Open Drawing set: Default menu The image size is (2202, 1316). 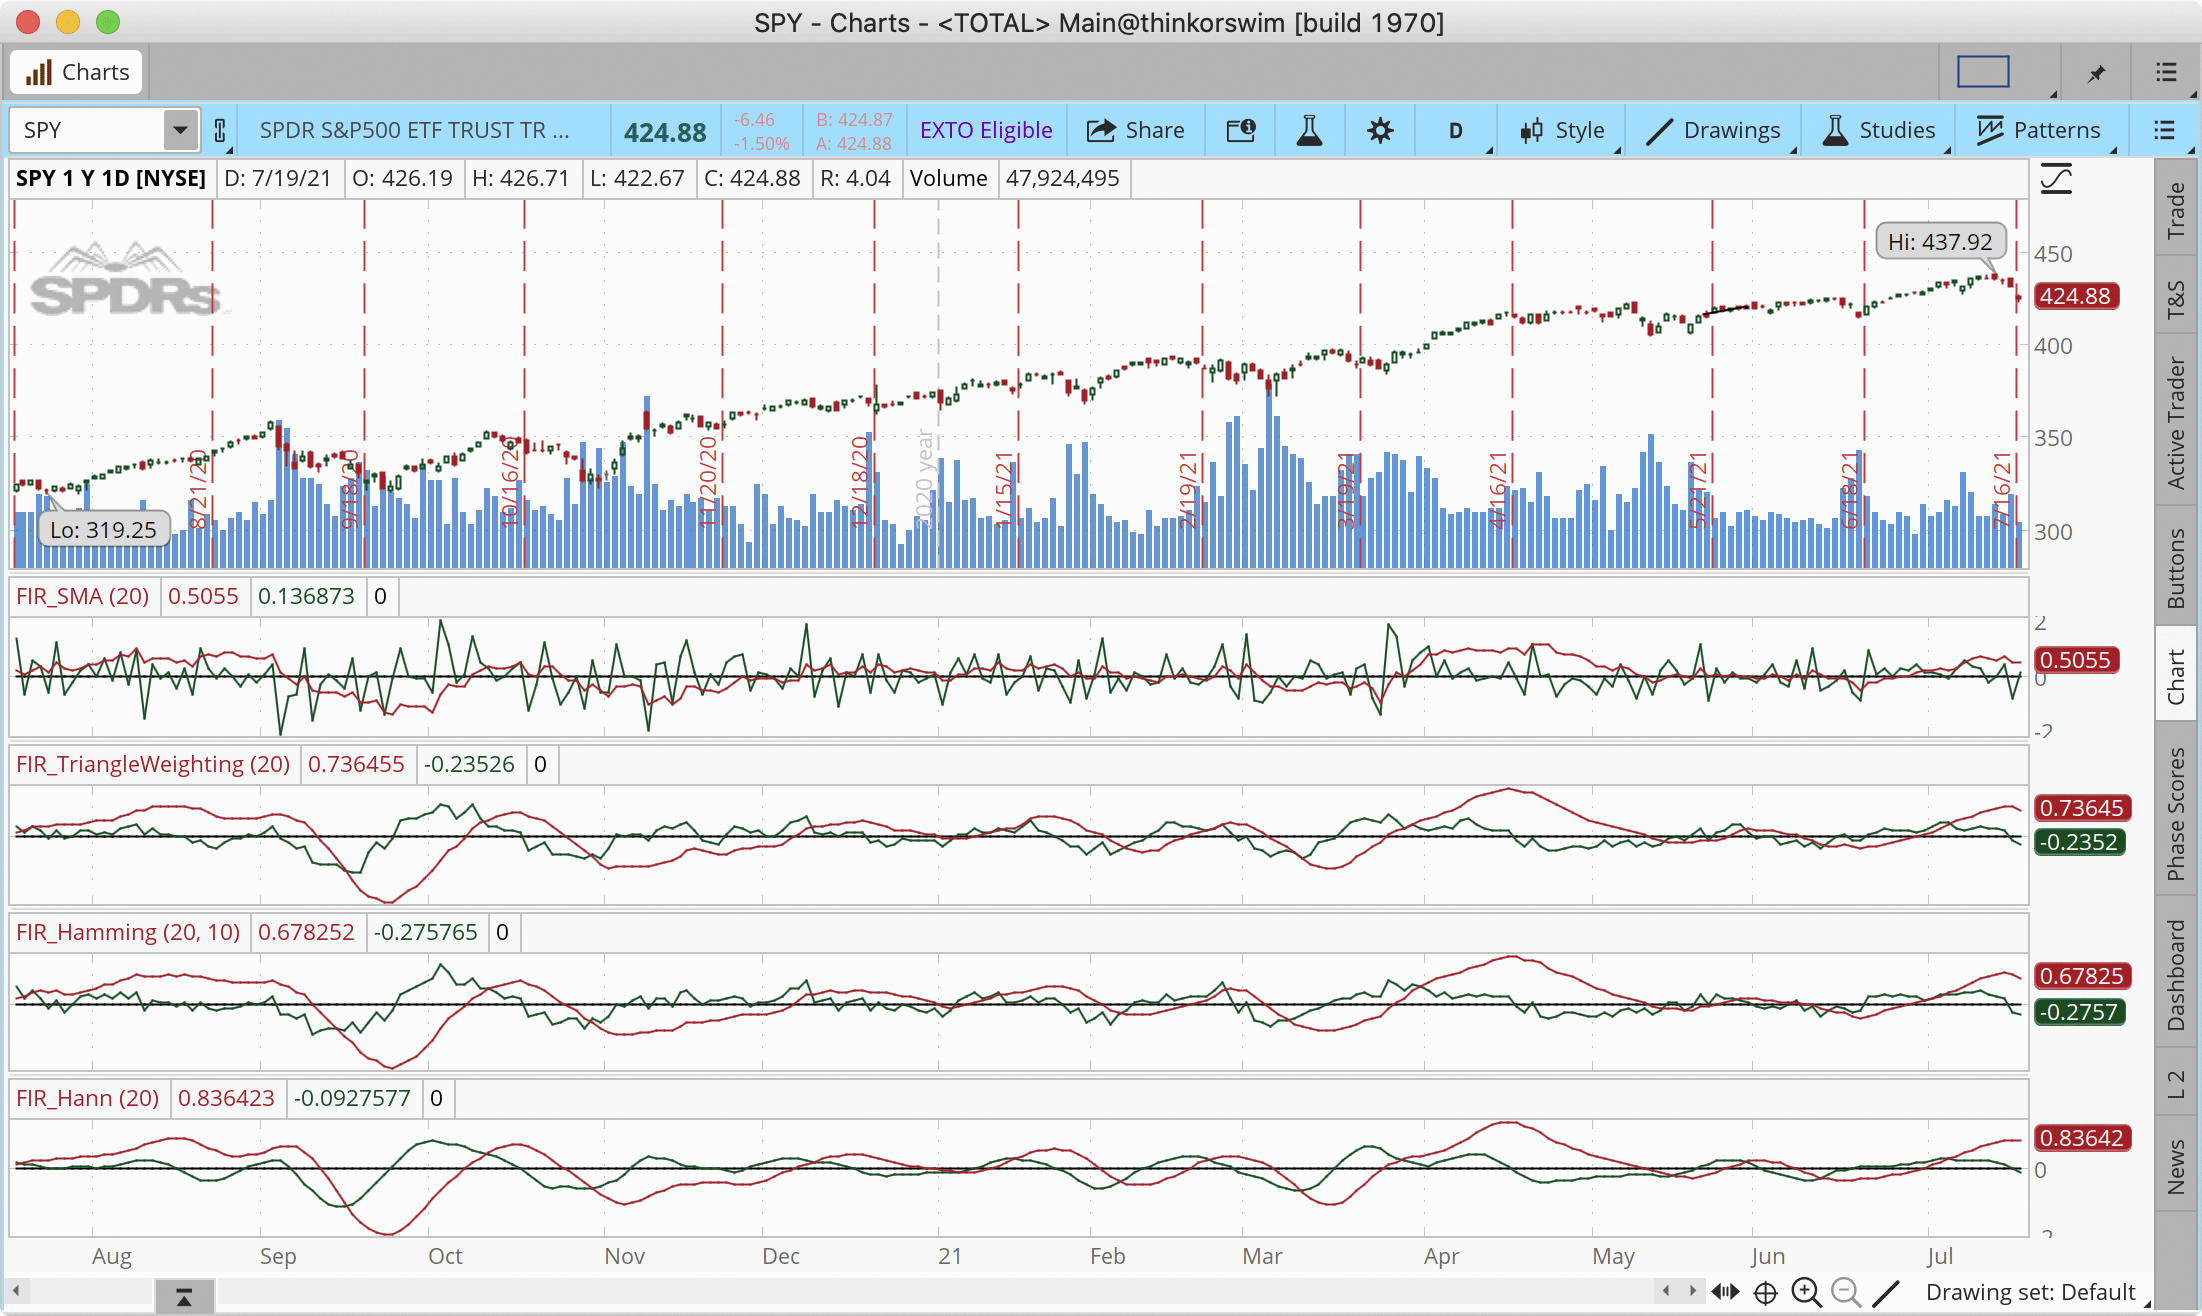pos(2032,1292)
